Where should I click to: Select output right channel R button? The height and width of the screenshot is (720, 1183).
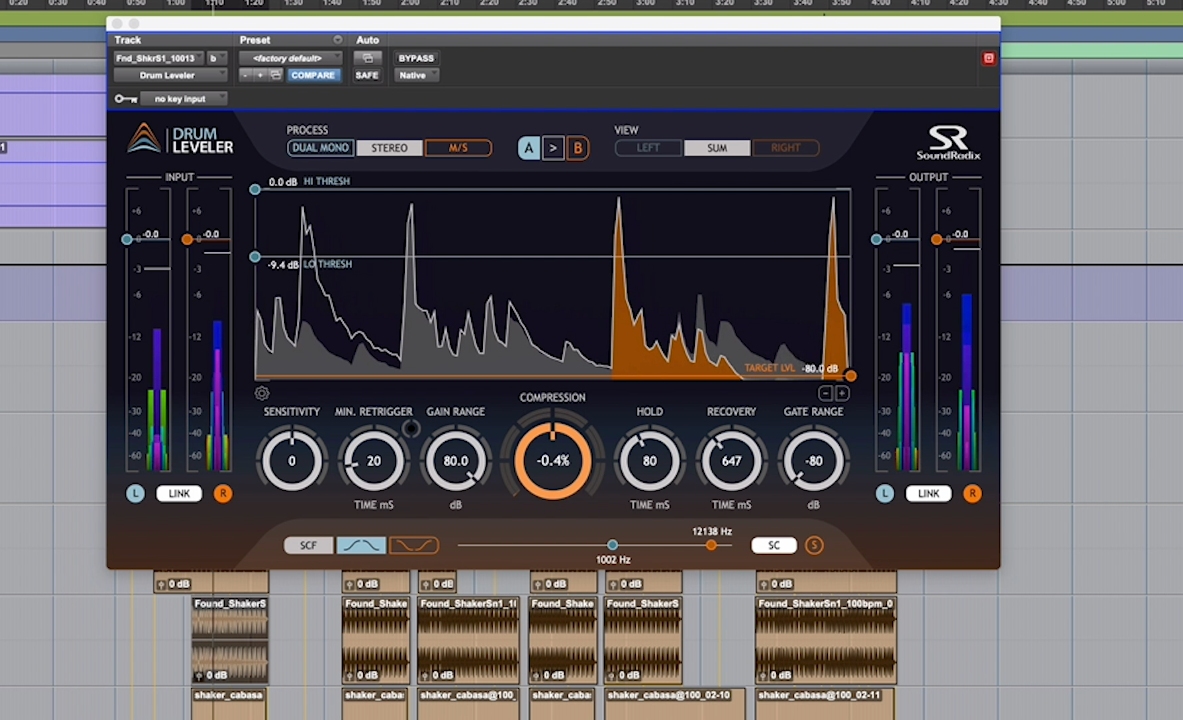coord(972,494)
